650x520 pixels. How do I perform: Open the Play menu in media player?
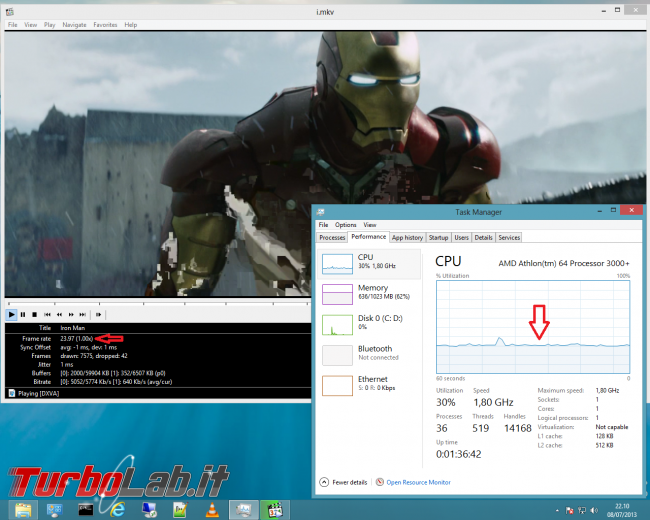coord(49,25)
